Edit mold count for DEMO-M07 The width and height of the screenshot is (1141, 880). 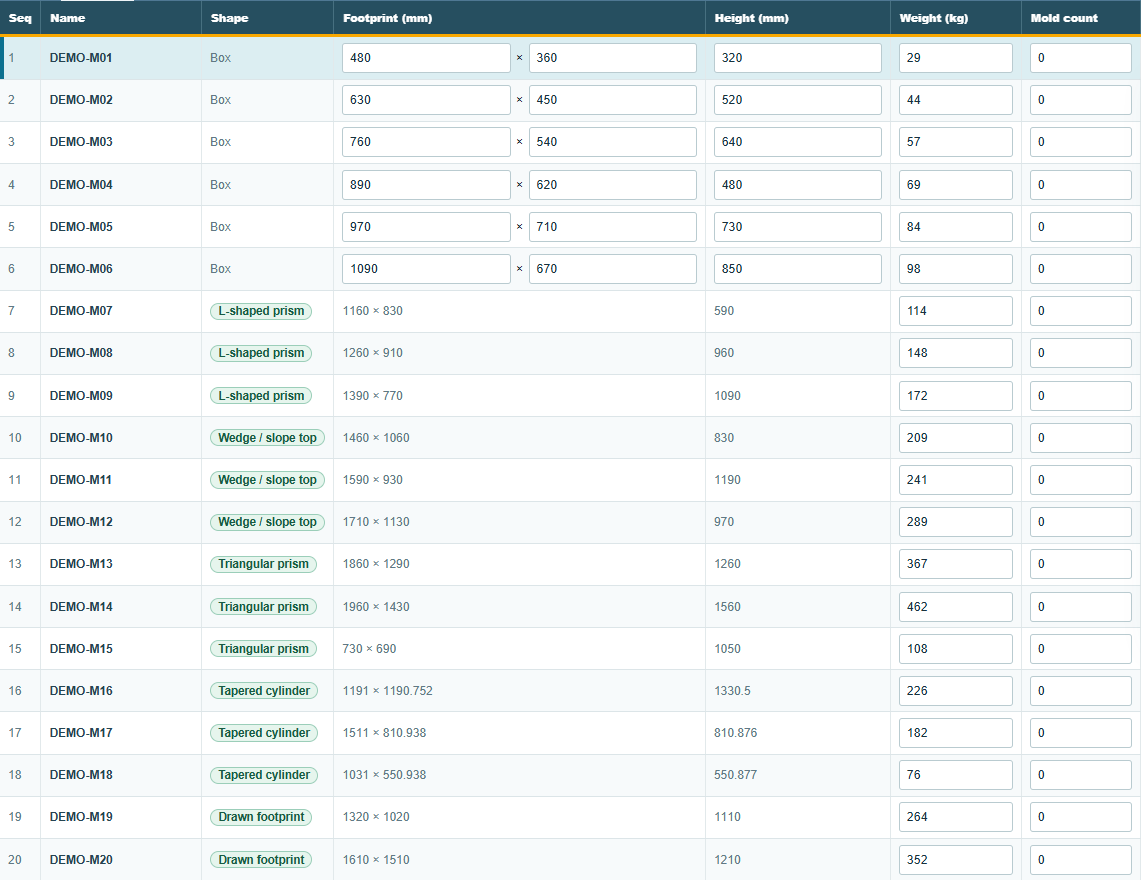click(x=1081, y=311)
